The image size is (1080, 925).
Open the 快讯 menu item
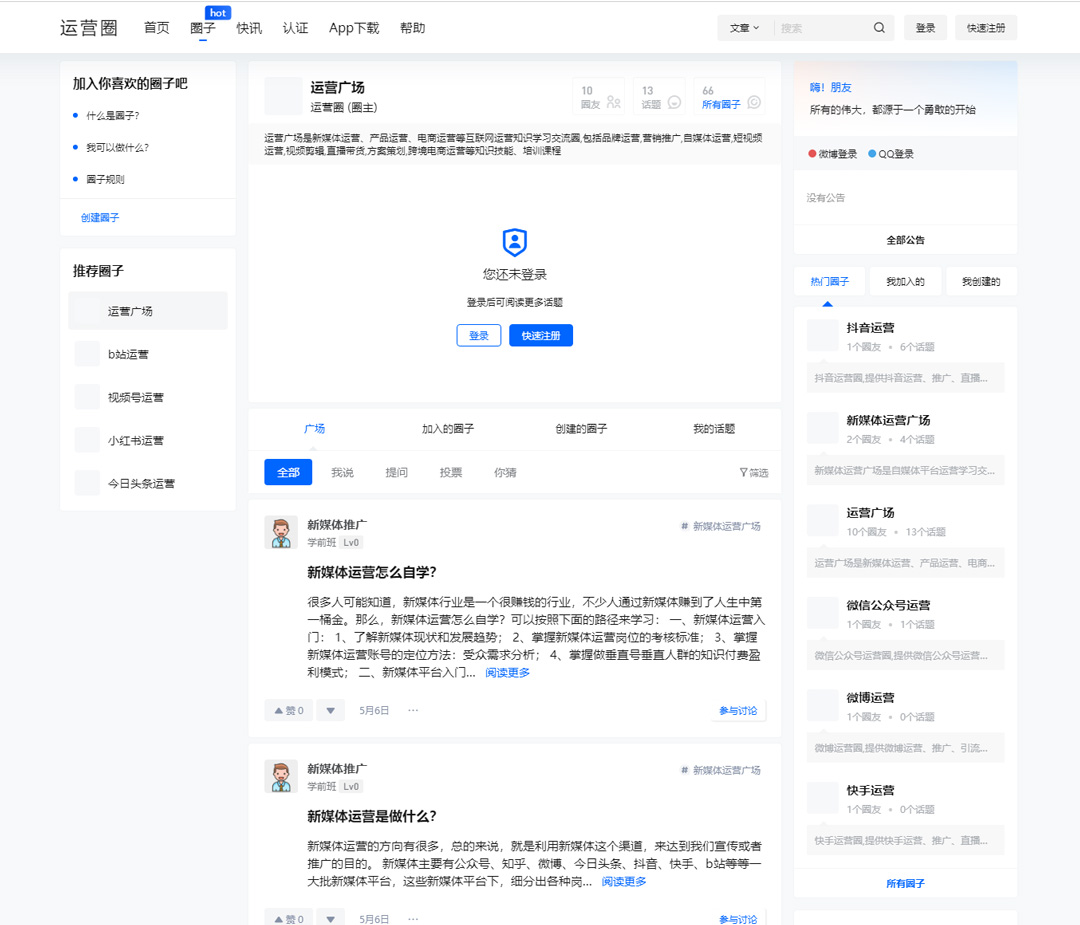pyautogui.click(x=248, y=28)
